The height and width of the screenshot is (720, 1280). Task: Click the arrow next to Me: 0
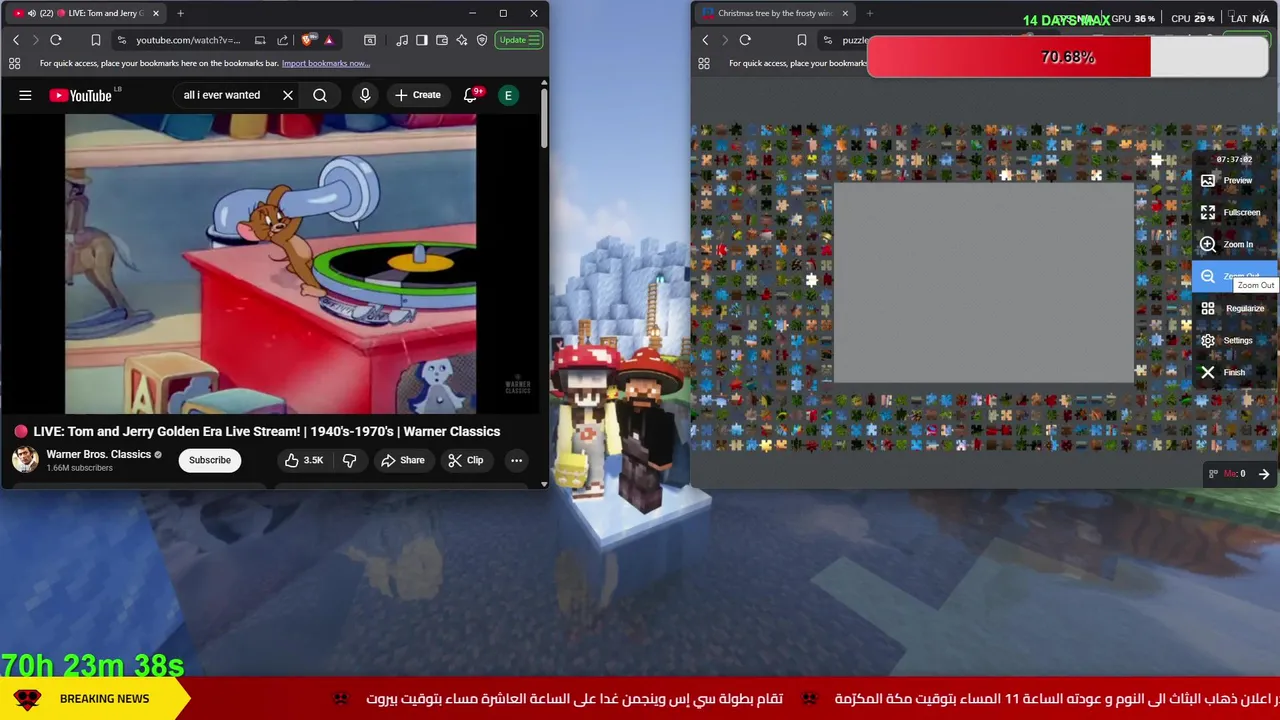point(1264,474)
